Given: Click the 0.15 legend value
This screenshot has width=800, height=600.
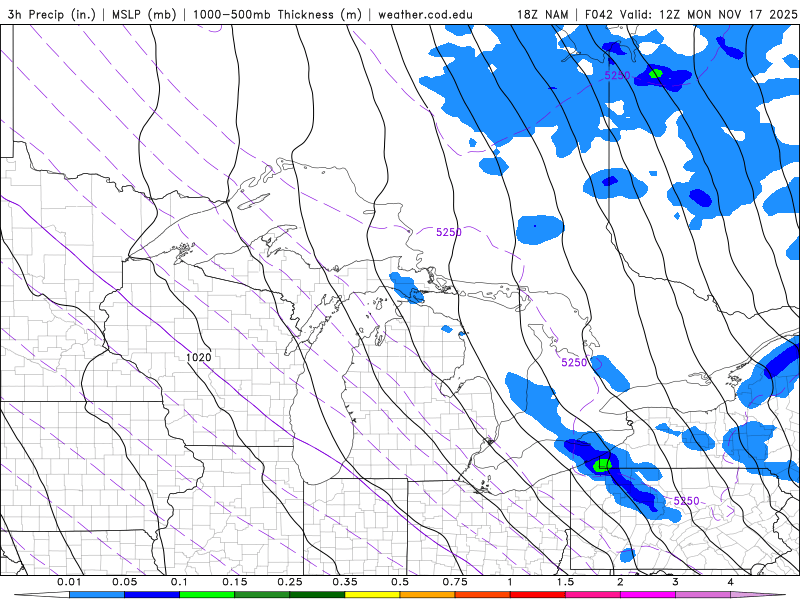Looking at the screenshot, I should [x=235, y=582].
